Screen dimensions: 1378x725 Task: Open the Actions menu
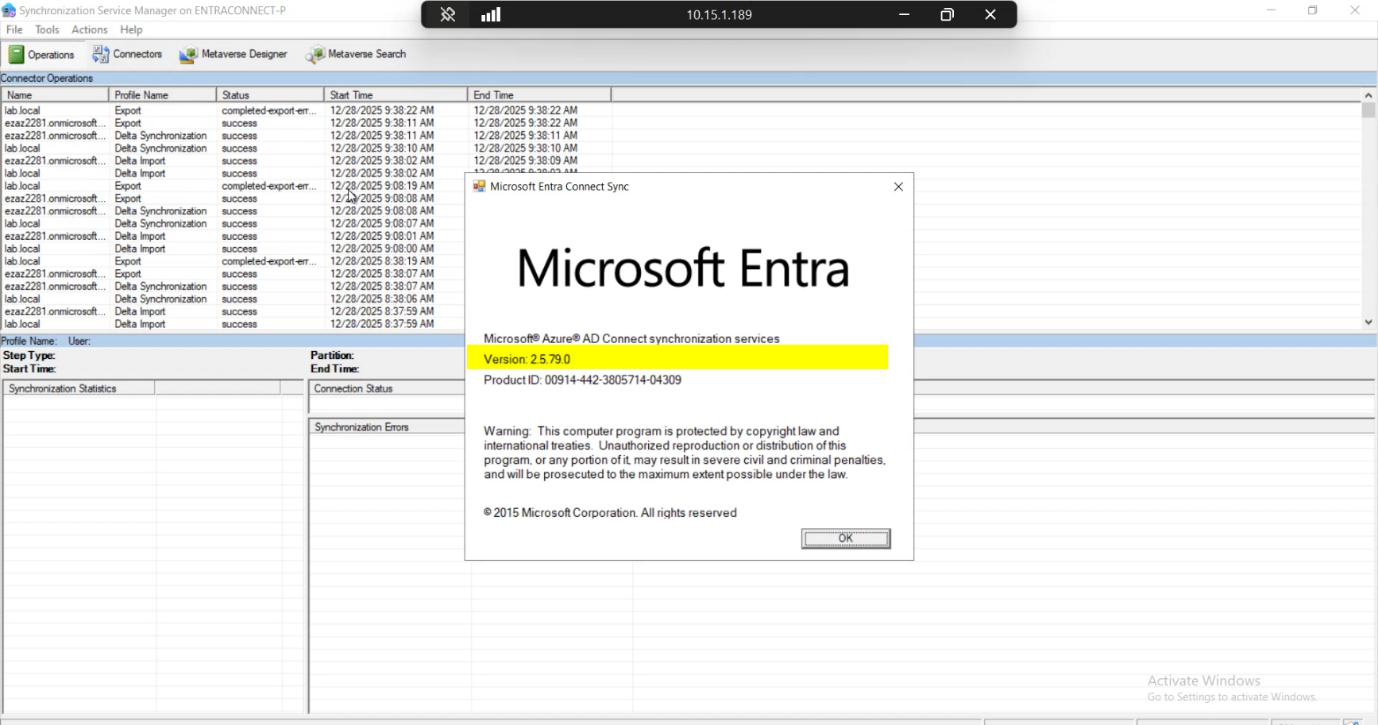[x=89, y=30]
